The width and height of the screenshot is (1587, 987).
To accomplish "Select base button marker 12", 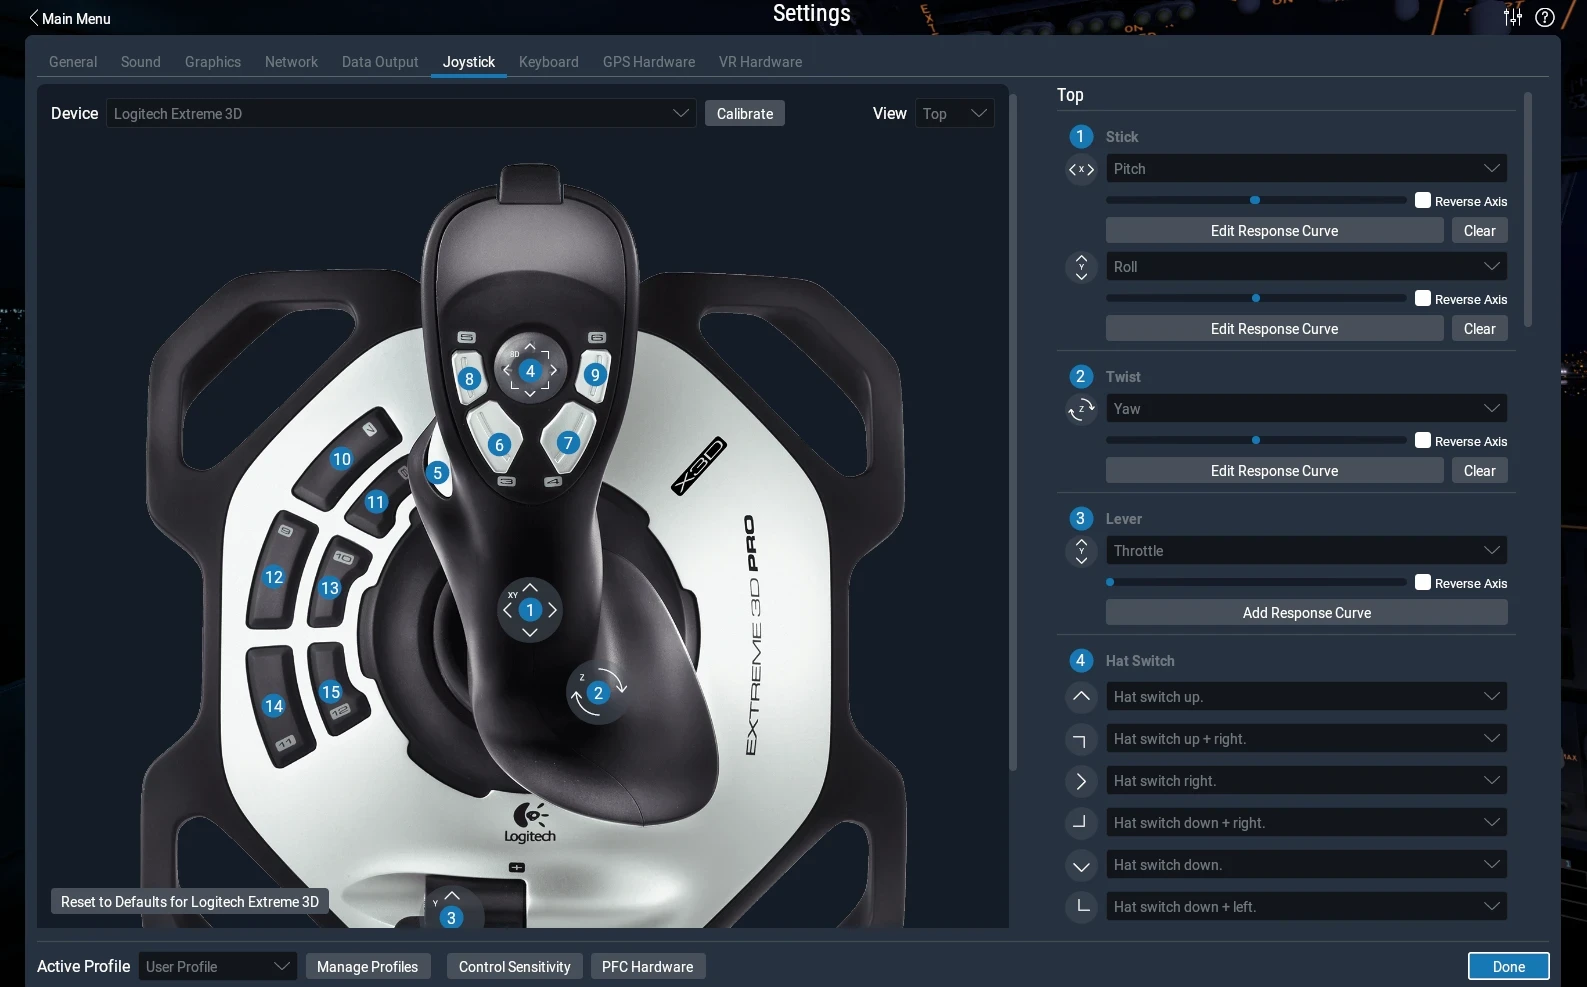I will (x=274, y=577).
